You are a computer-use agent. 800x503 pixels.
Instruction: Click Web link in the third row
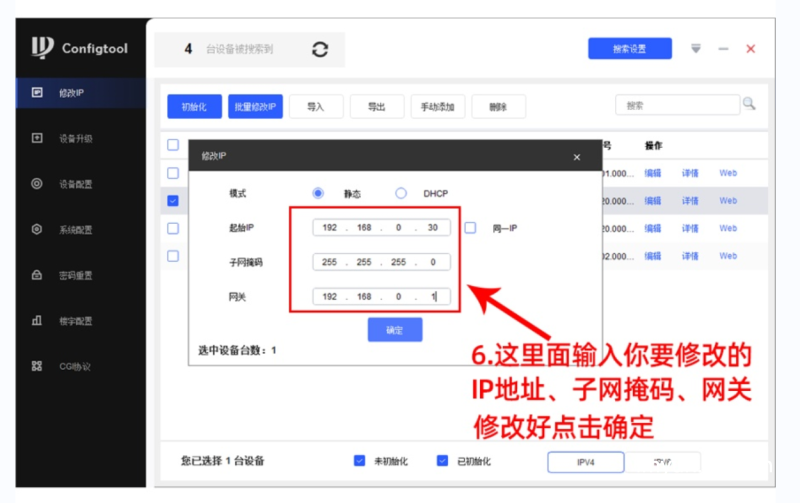point(728,228)
